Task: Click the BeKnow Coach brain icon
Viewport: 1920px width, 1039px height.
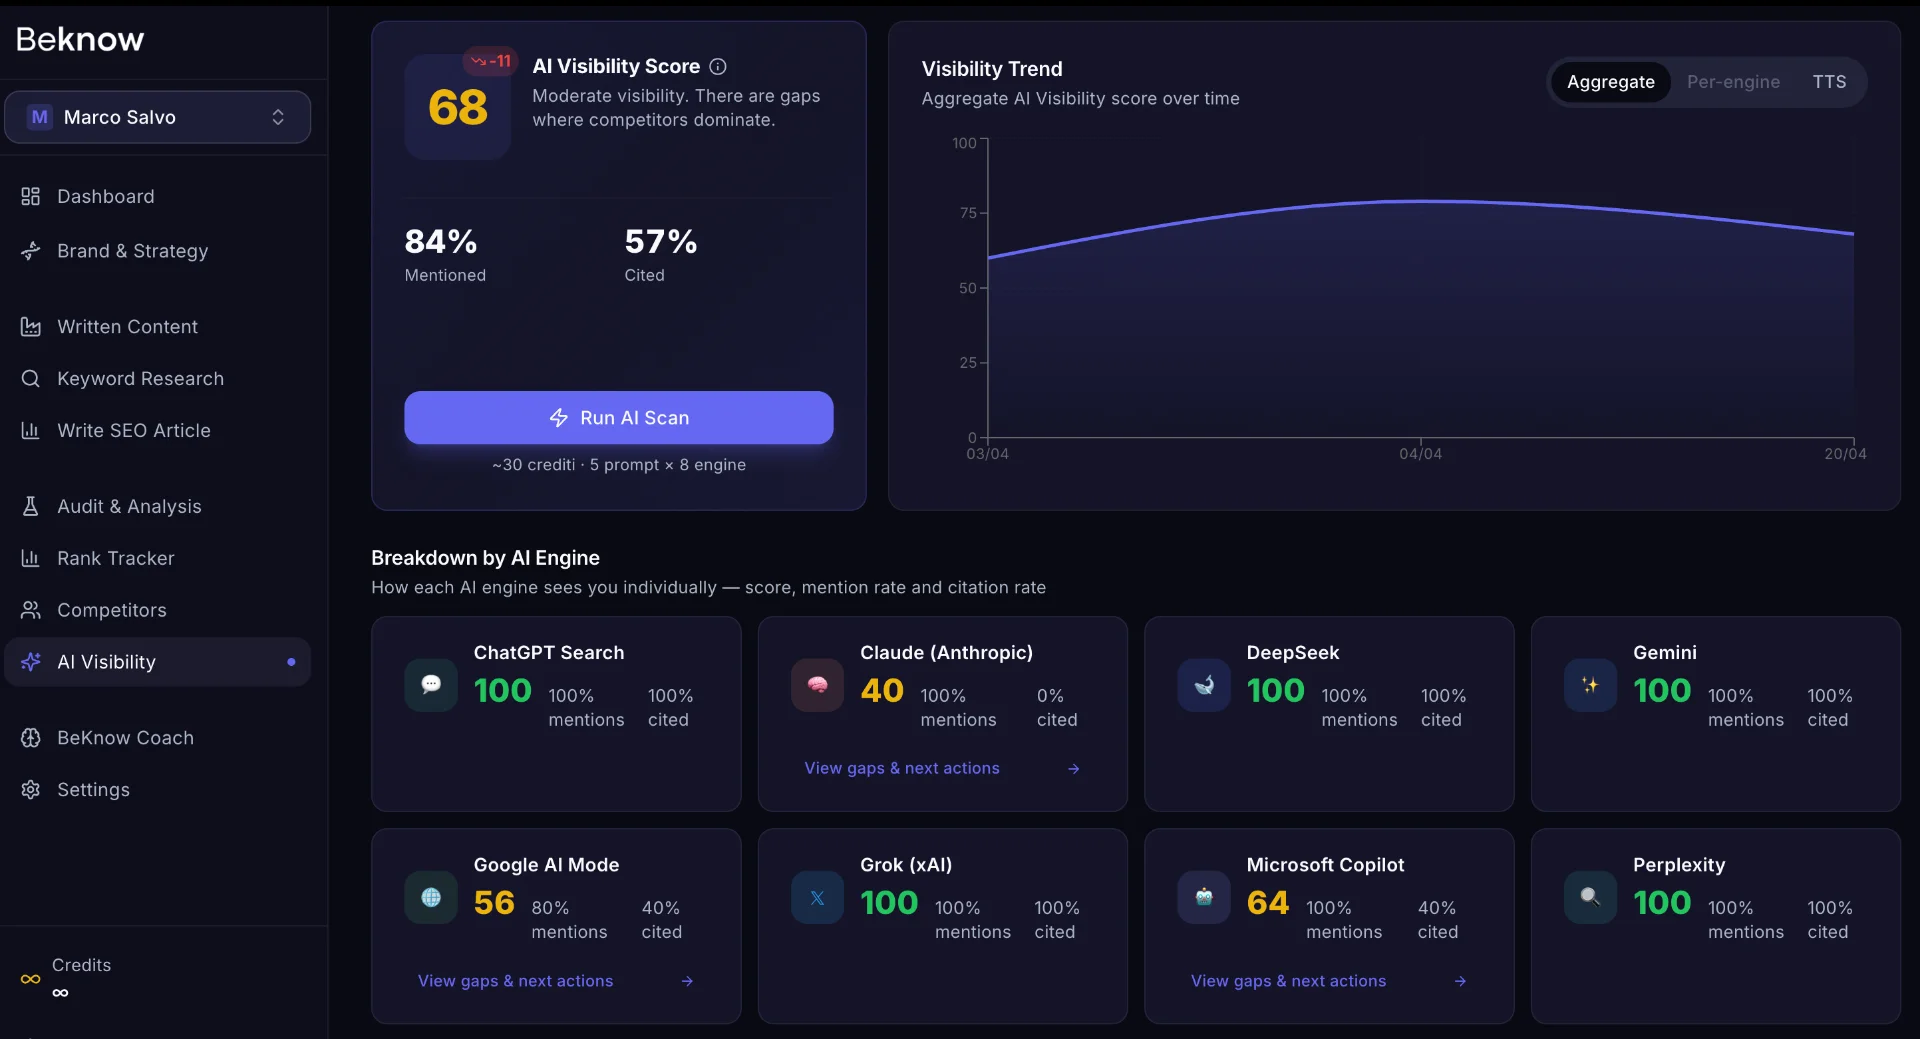Action: pos(31,738)
